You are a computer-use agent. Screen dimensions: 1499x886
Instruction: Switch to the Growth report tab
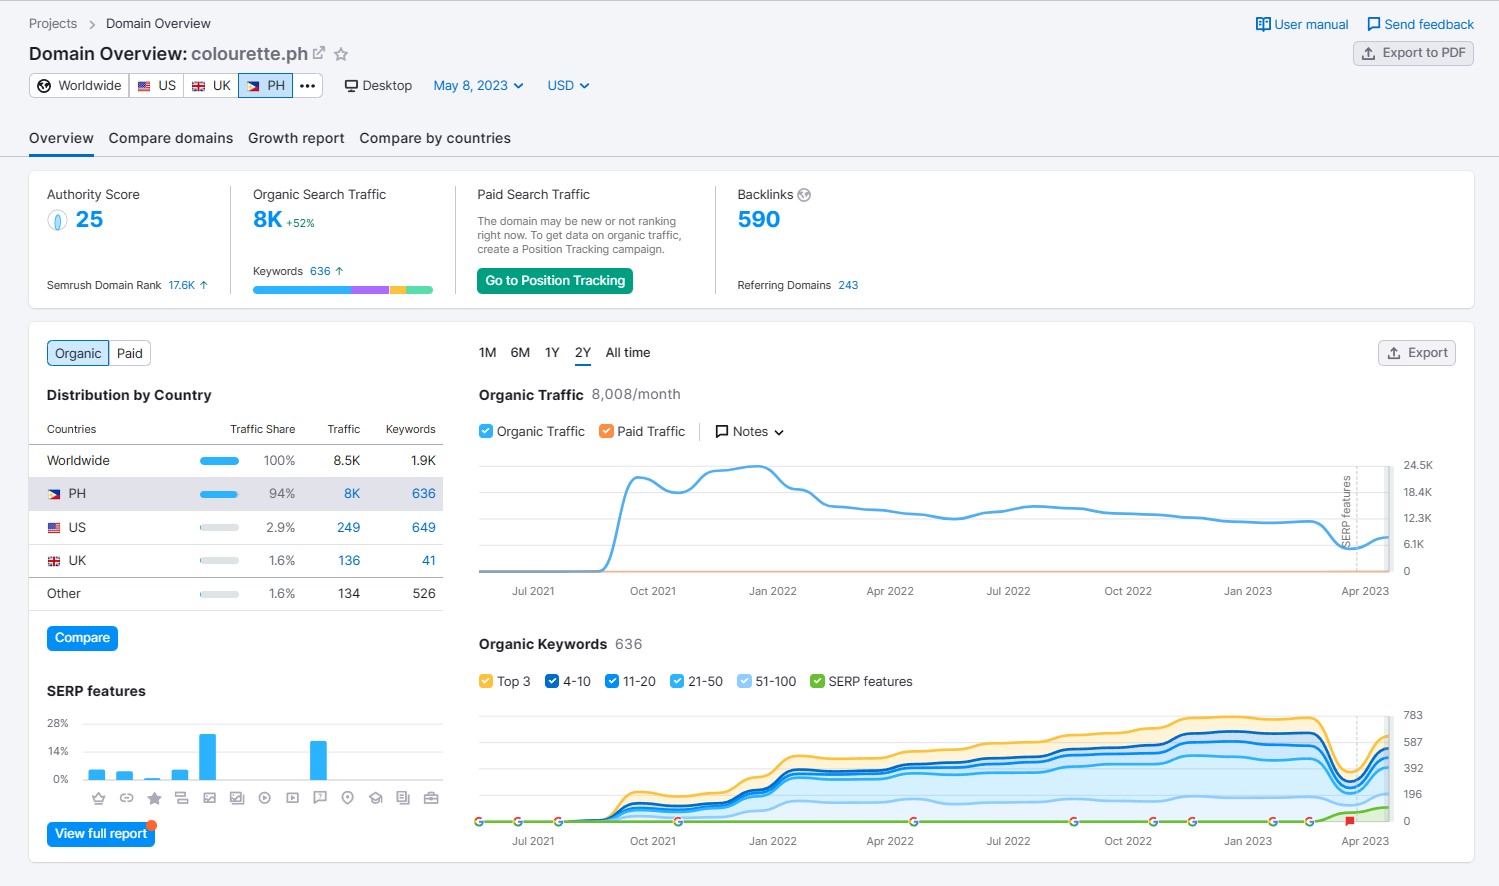[x=296, y=138]
